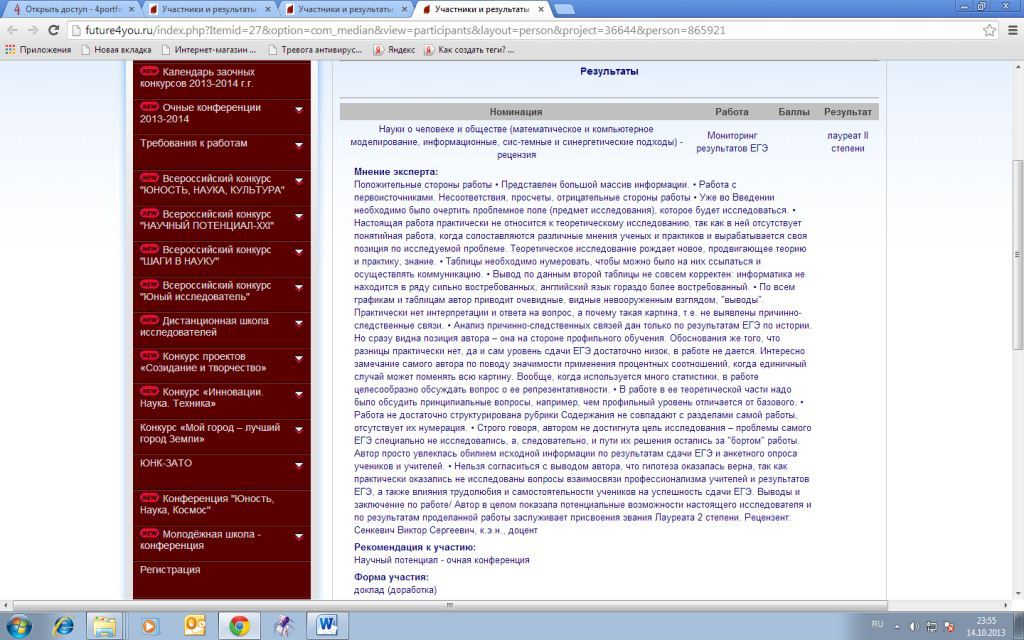Open the Яндекс bookmark in the bookmarks bar
The height and width of the screenshot is (640, 1024).
[394, 49]
